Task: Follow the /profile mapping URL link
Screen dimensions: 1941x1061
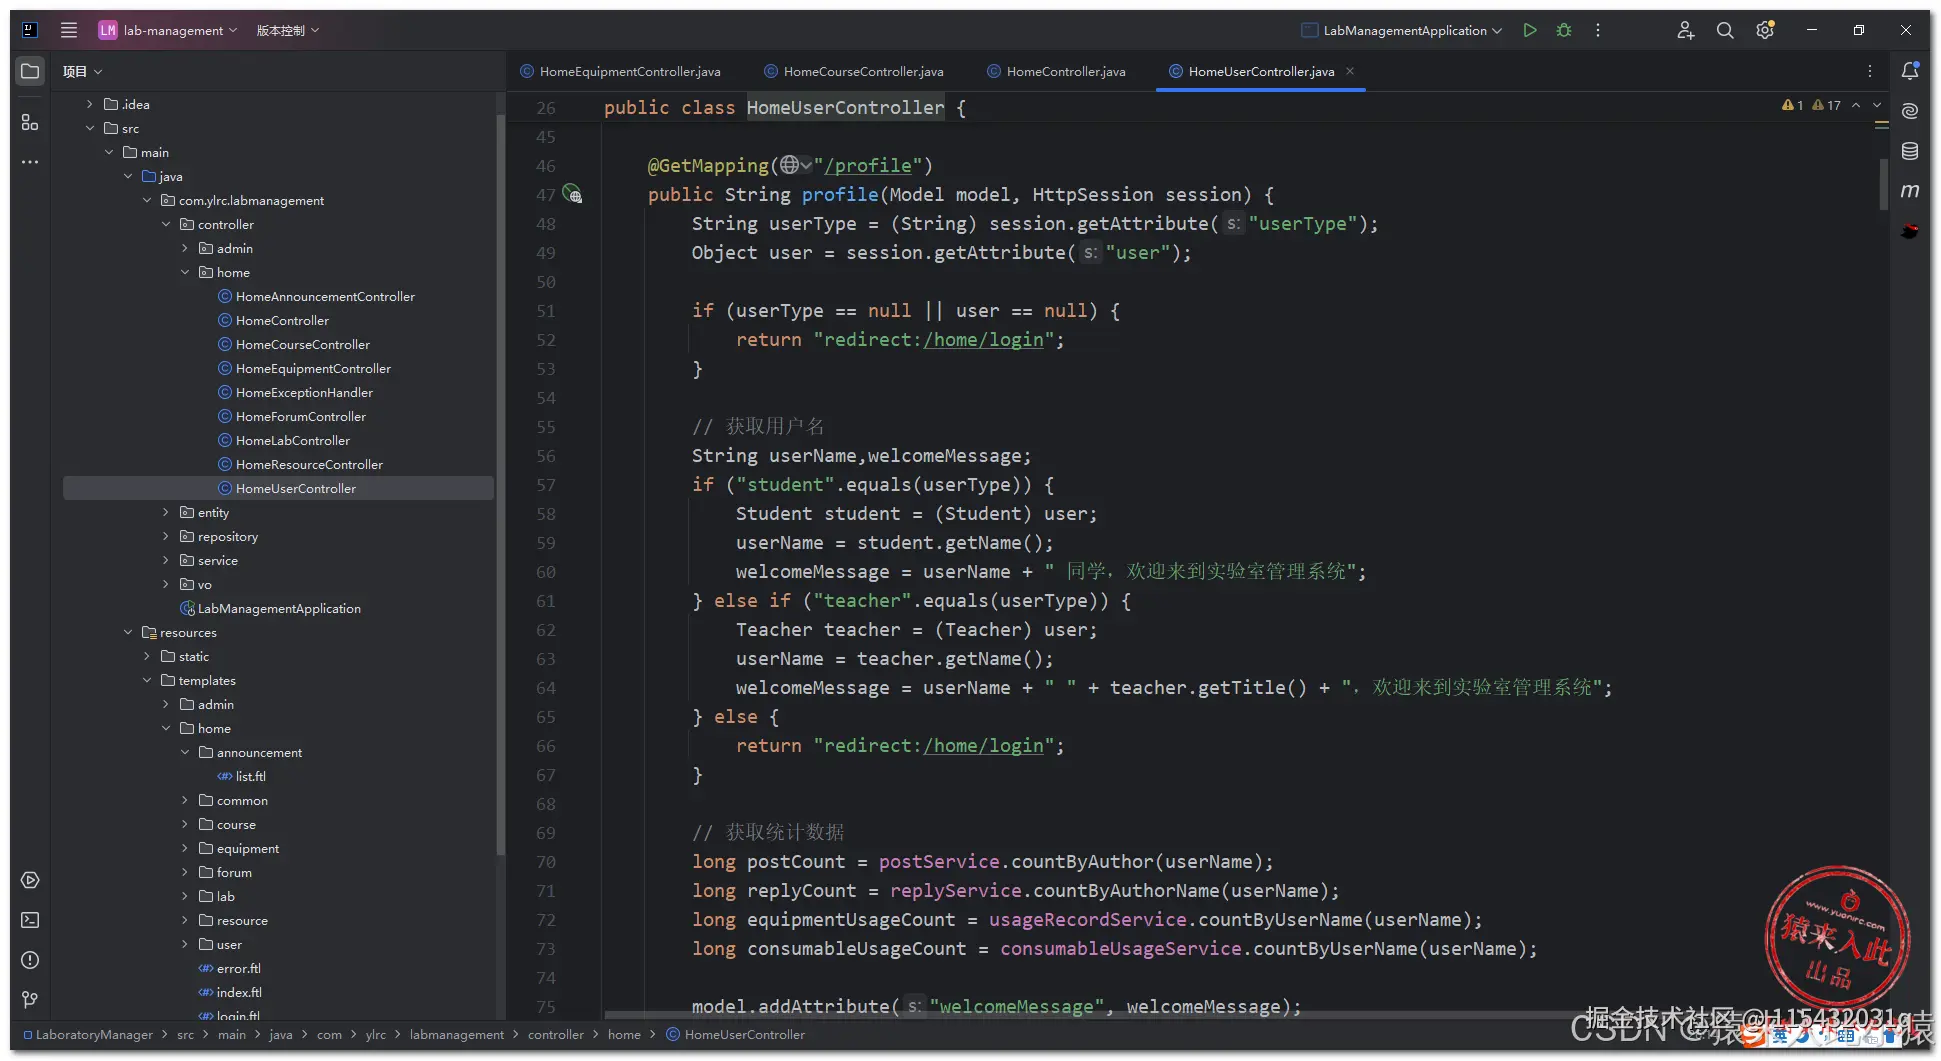Action: [867, 166]
